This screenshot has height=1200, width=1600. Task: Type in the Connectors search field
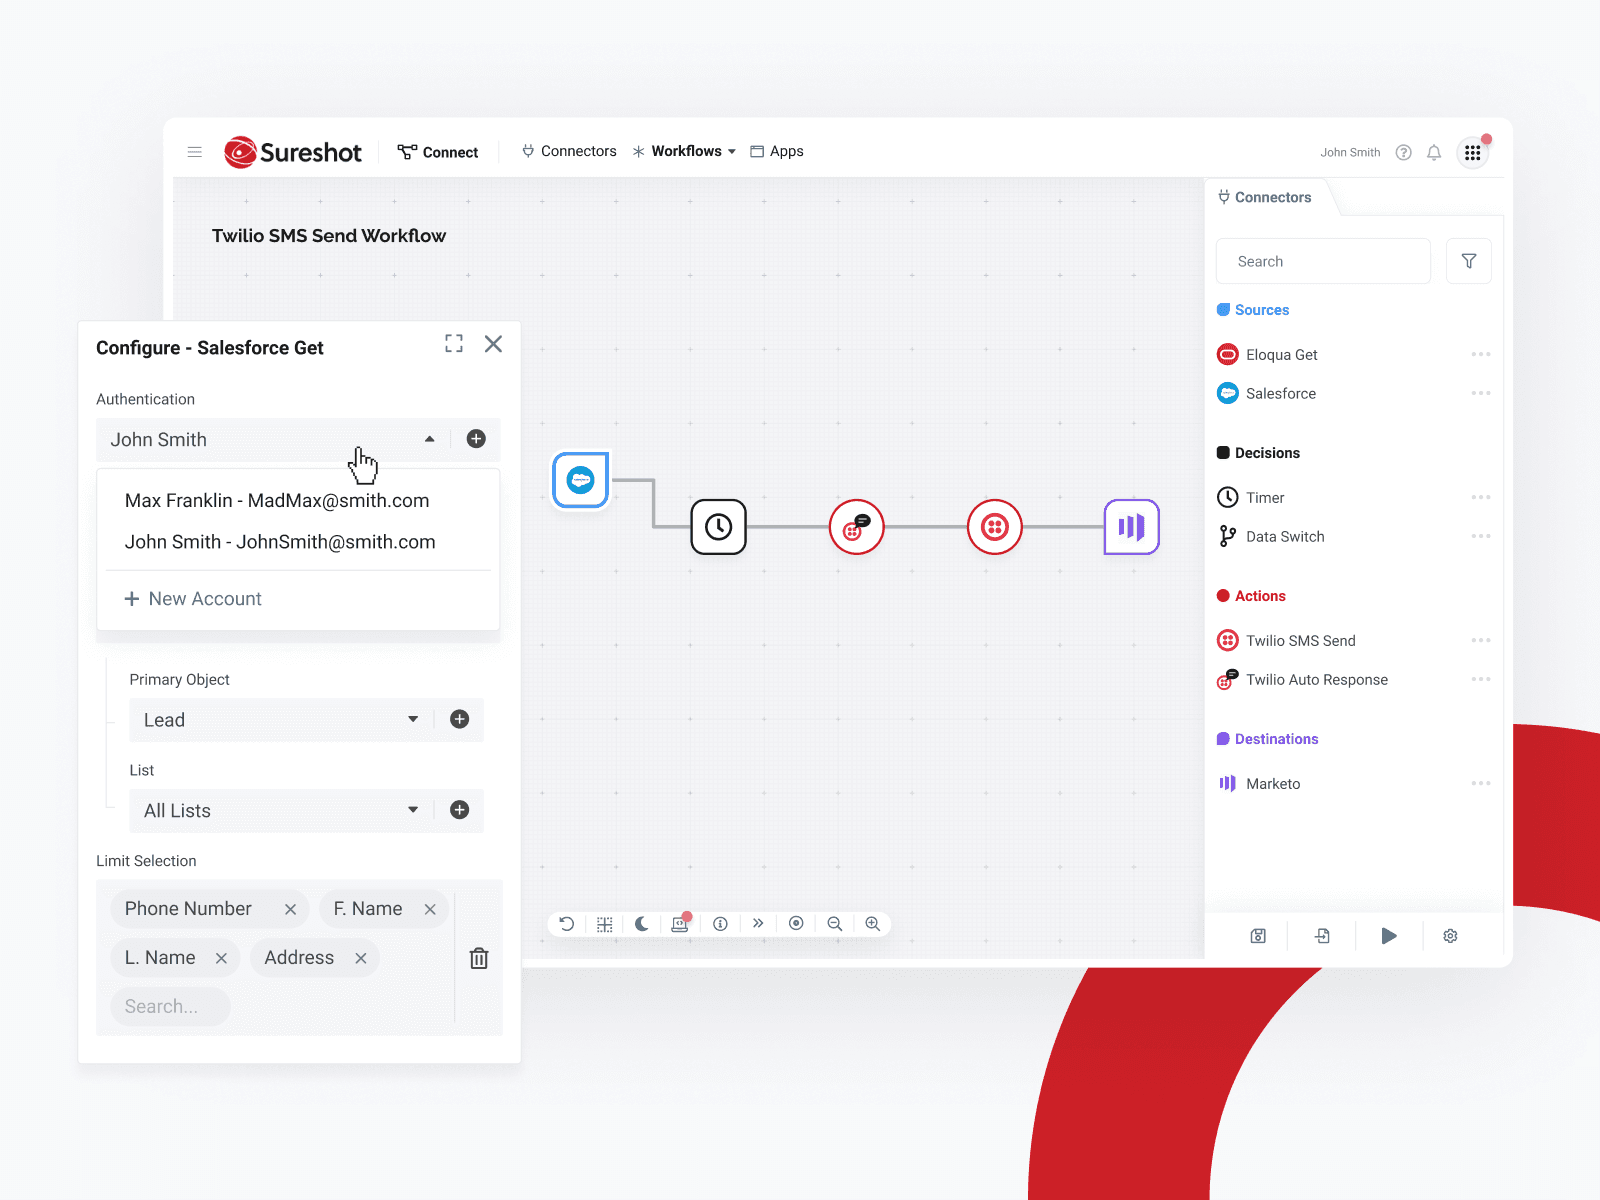(1322, 261)
